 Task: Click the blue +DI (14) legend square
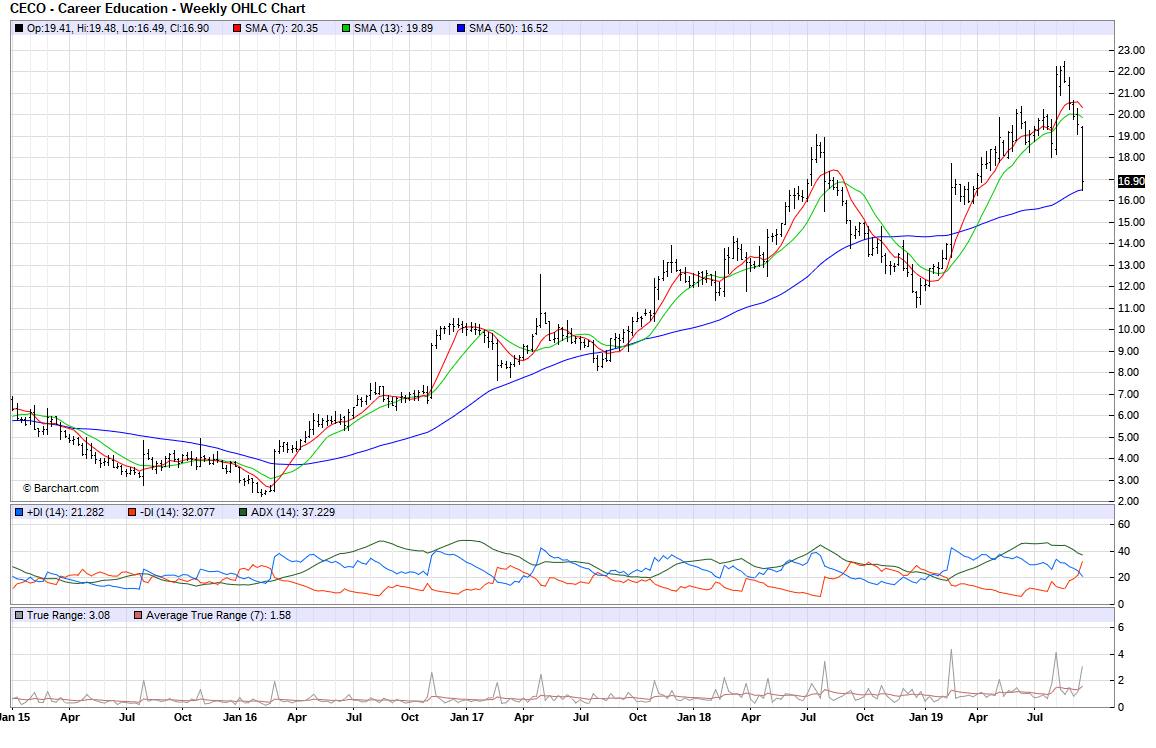[19, 512]
